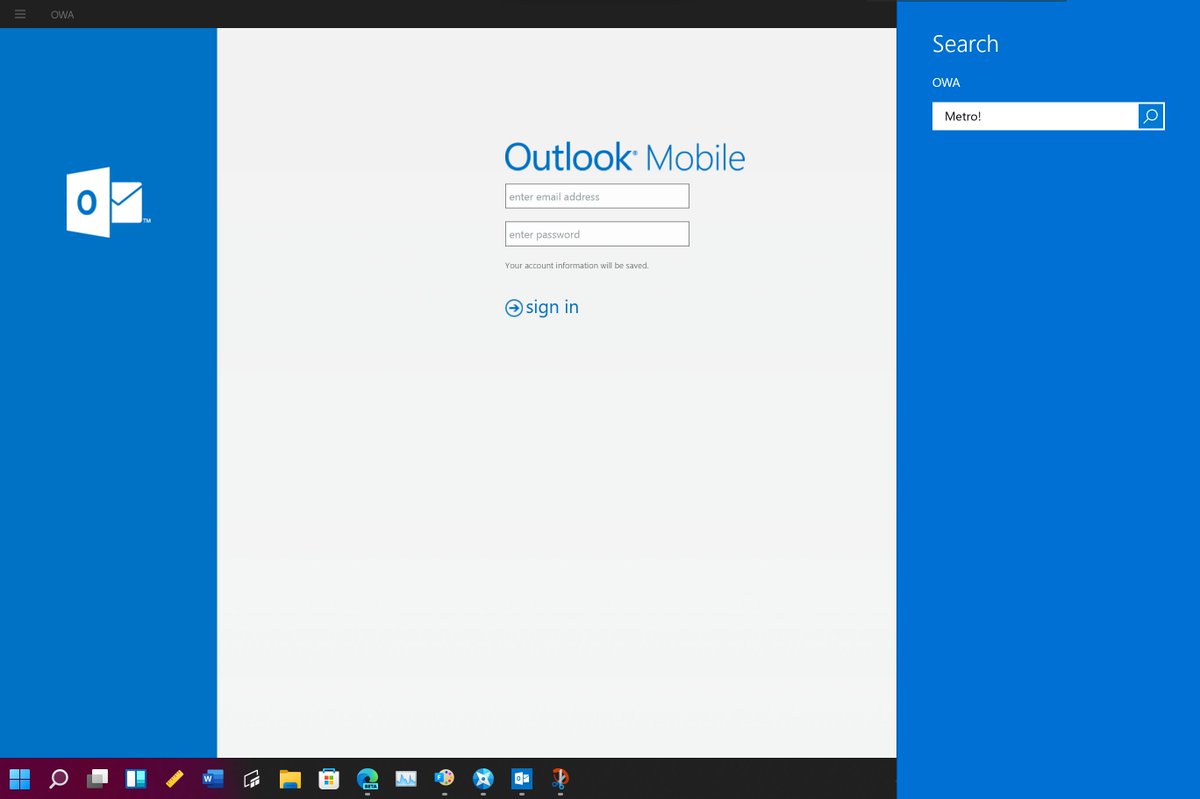Viewport: 1200px width, 799px height.
Task: Click the magnifier search button in Search pane
Action: (x=1151, y=117)
